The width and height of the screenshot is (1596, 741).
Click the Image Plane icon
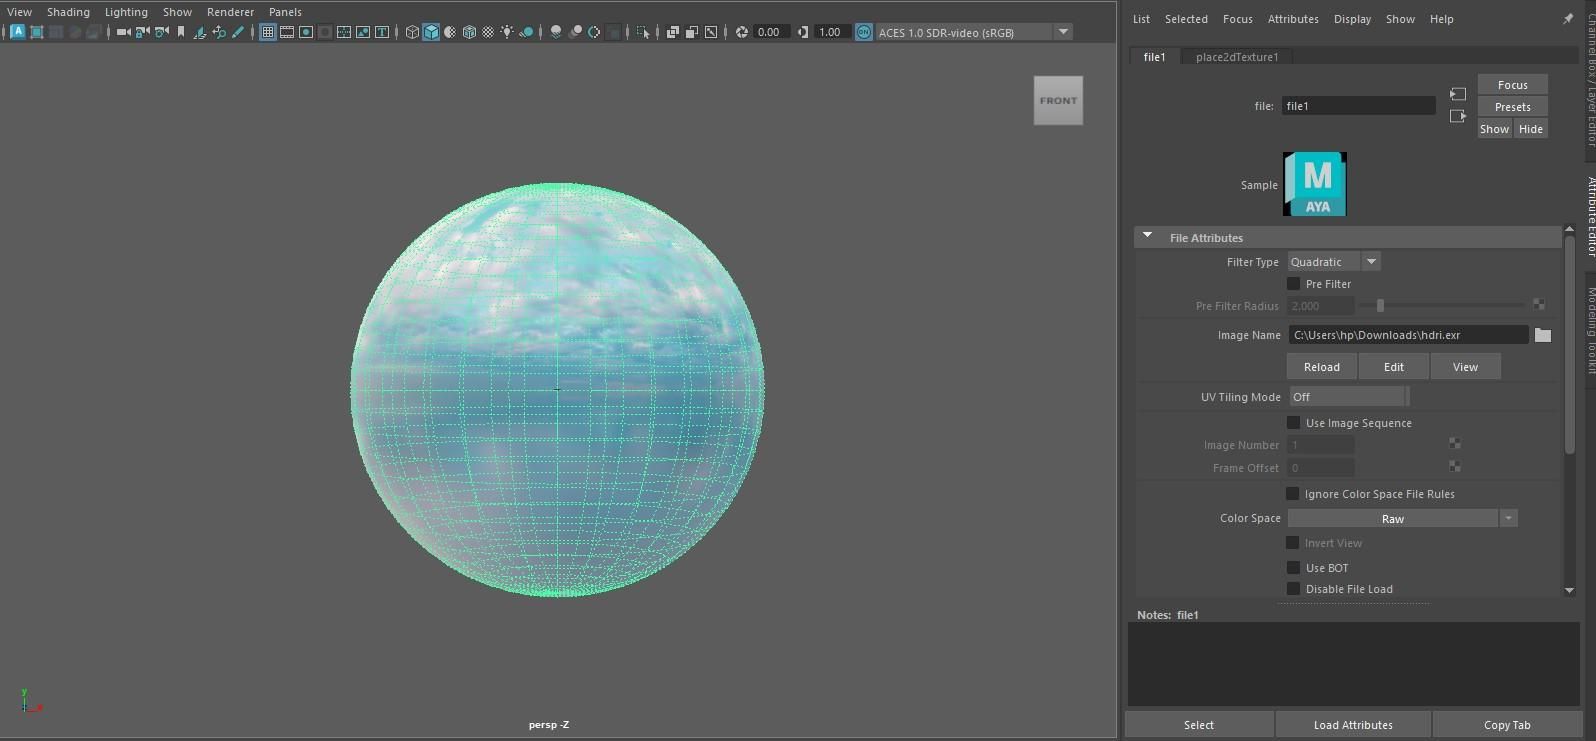tap(200, 32)
